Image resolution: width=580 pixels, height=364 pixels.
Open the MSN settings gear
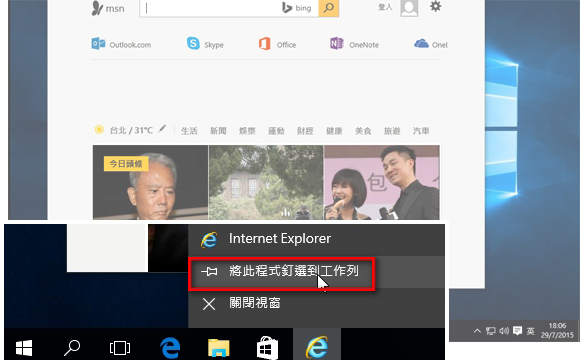click(435, 6)
